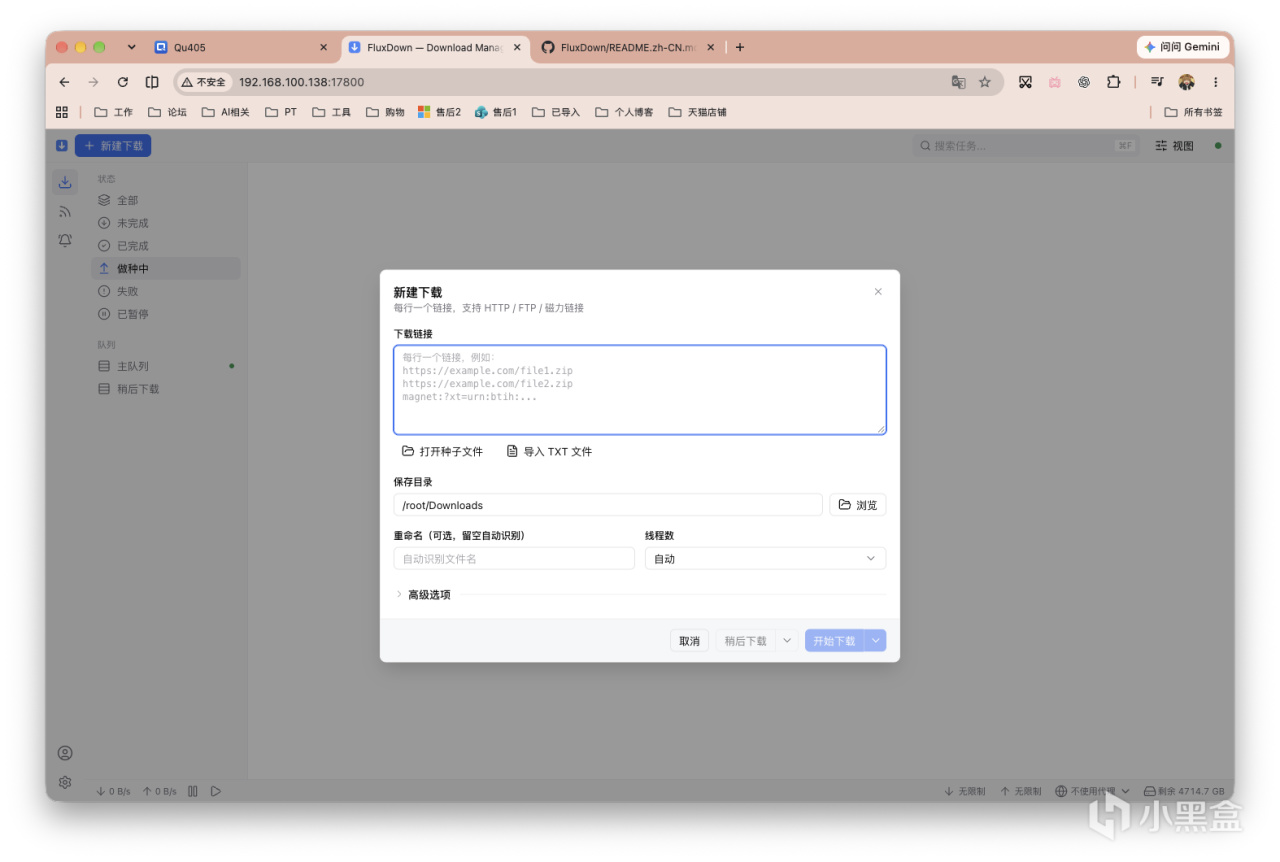
Task: Bookmark this page with the star icon
Action: [x=985, y=82]
